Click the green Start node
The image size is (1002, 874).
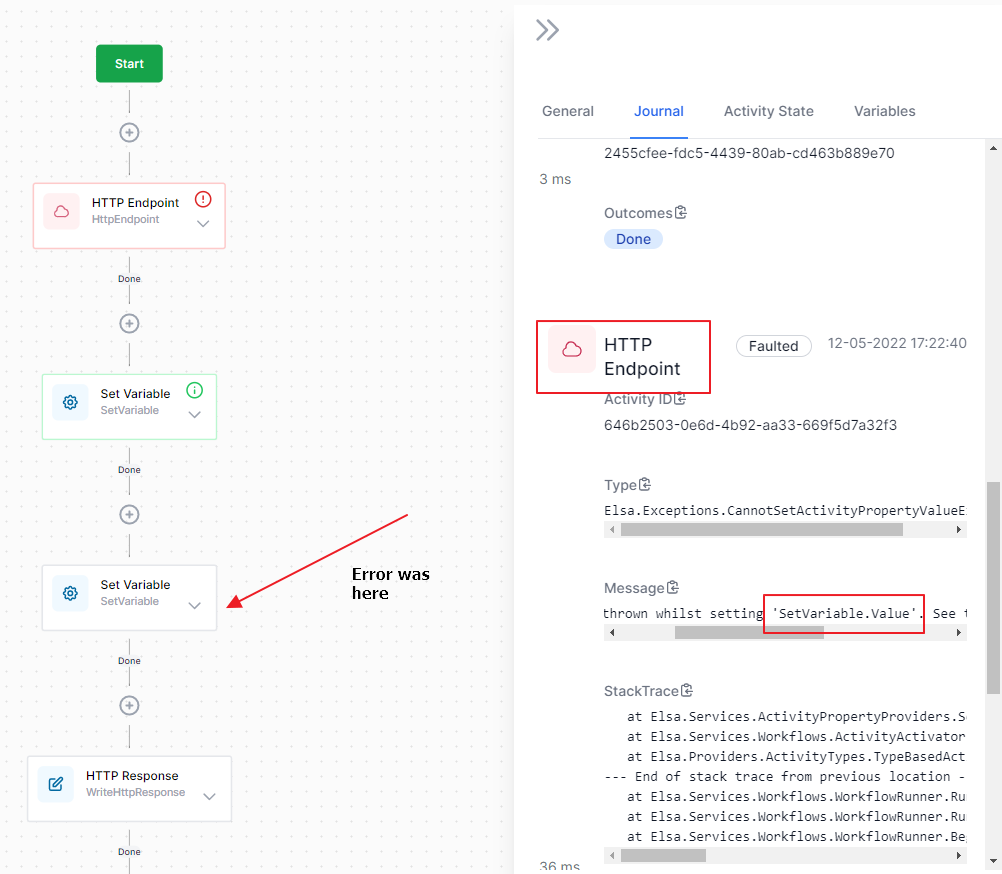tap(129, 63)
